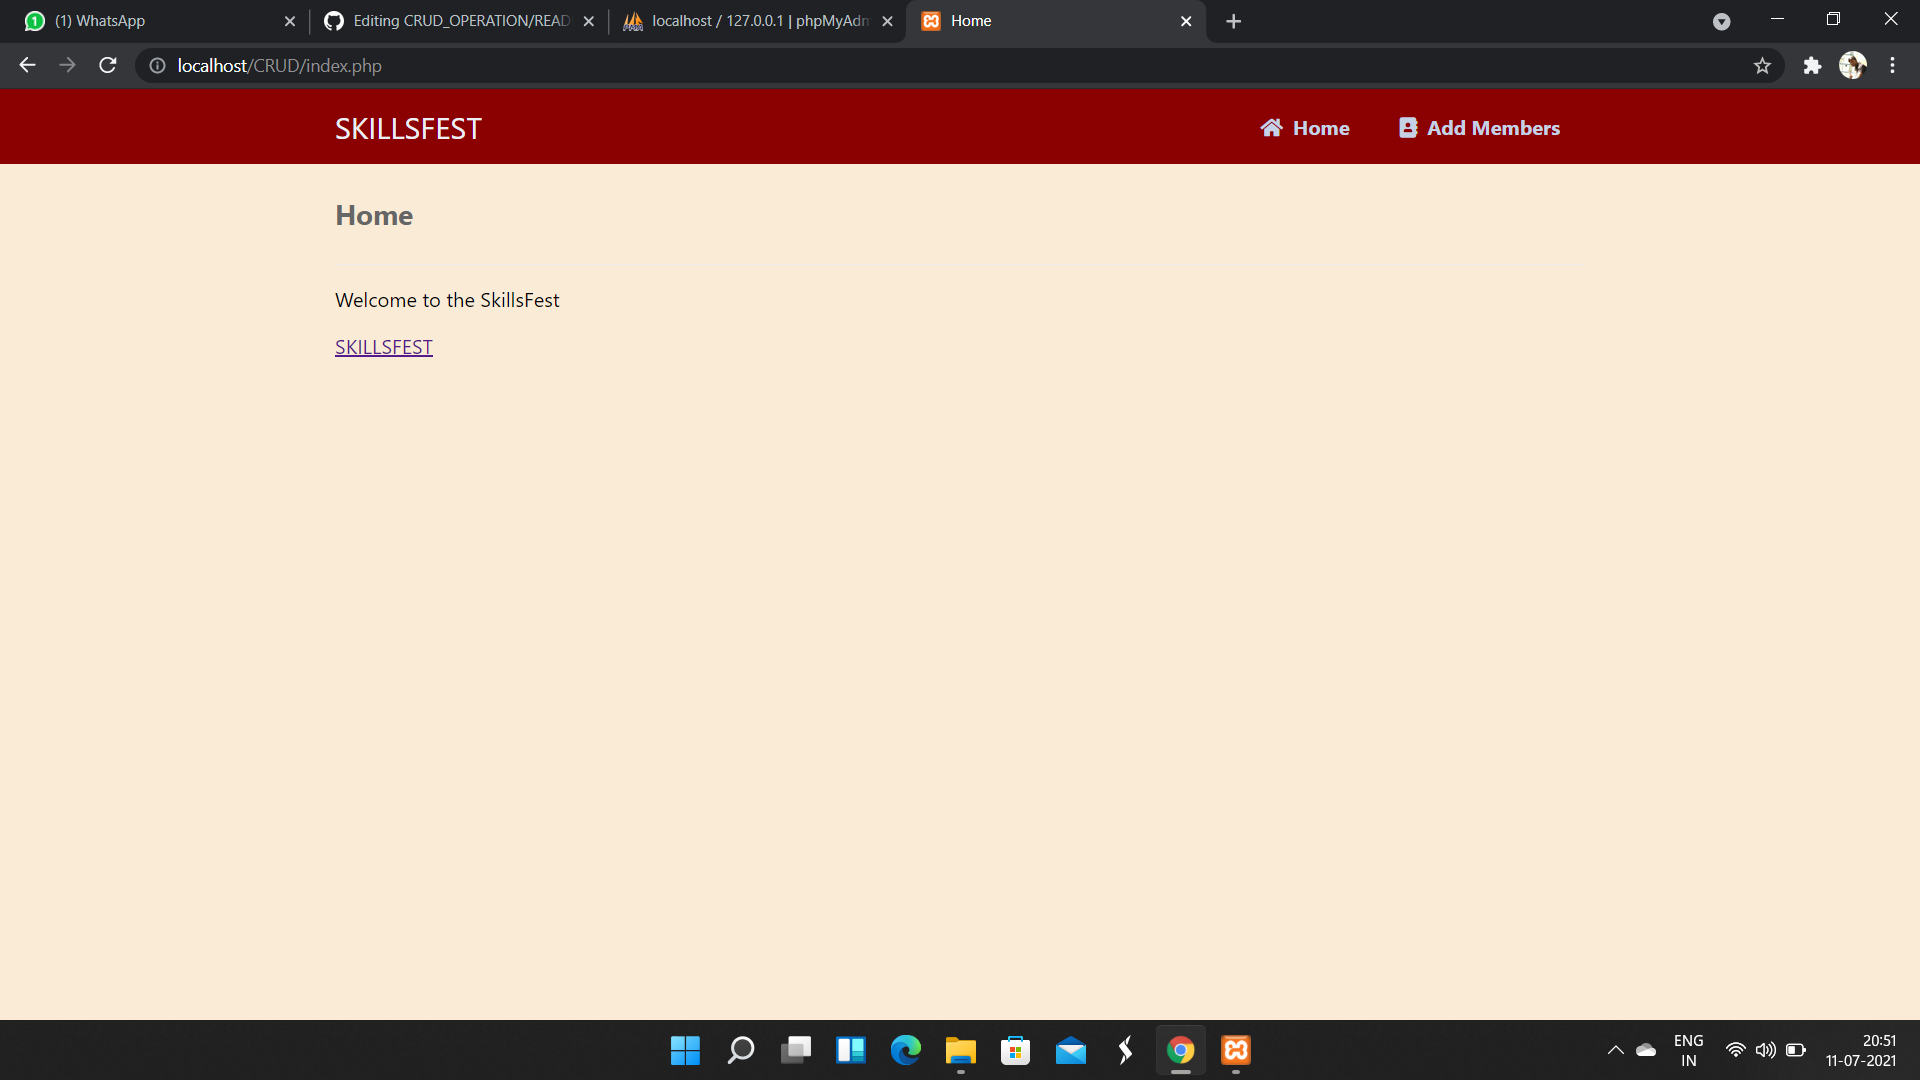Follow the purple SKILLSFEST hyperlink
This screenshot has height=1080, width=1920.
coord(384,347)
